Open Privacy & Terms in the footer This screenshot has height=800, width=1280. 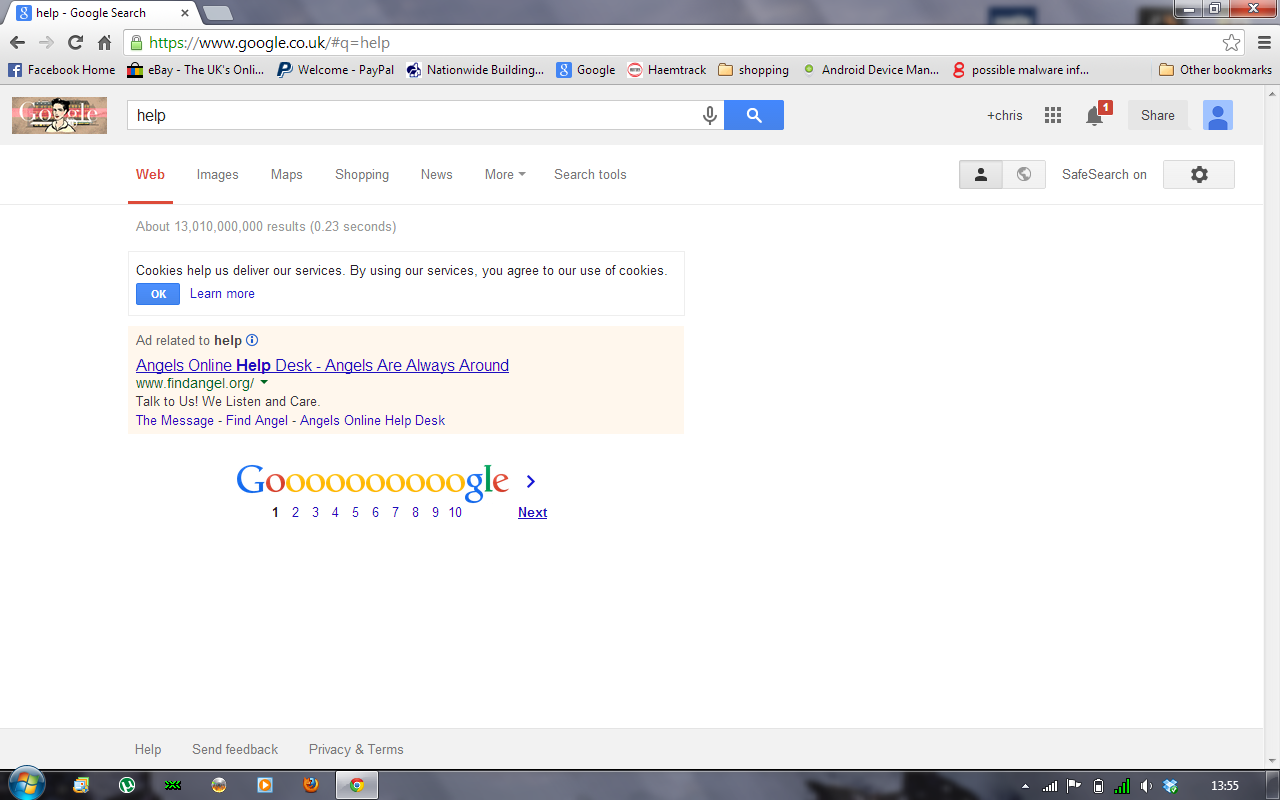(356, 749)
